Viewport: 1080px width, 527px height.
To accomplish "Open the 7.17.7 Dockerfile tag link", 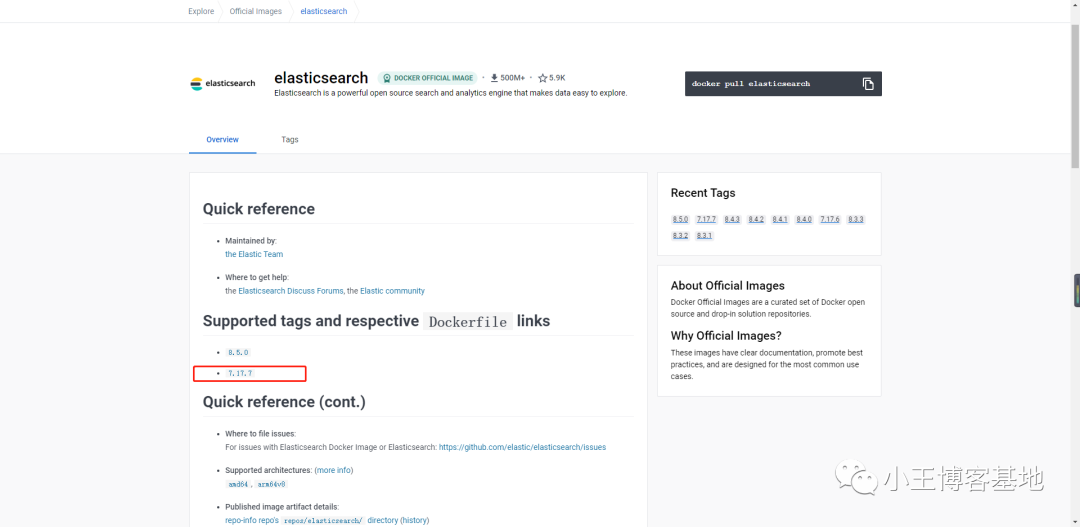I will click(x=240, y=373).
